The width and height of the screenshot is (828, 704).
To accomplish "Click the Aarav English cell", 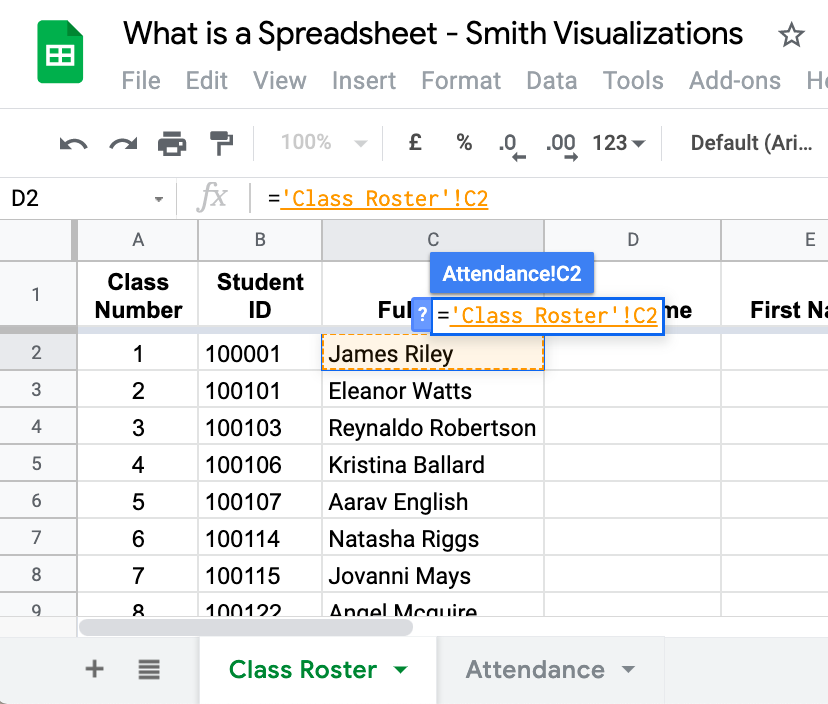I will pyautogui.click(x=432, y=500).
